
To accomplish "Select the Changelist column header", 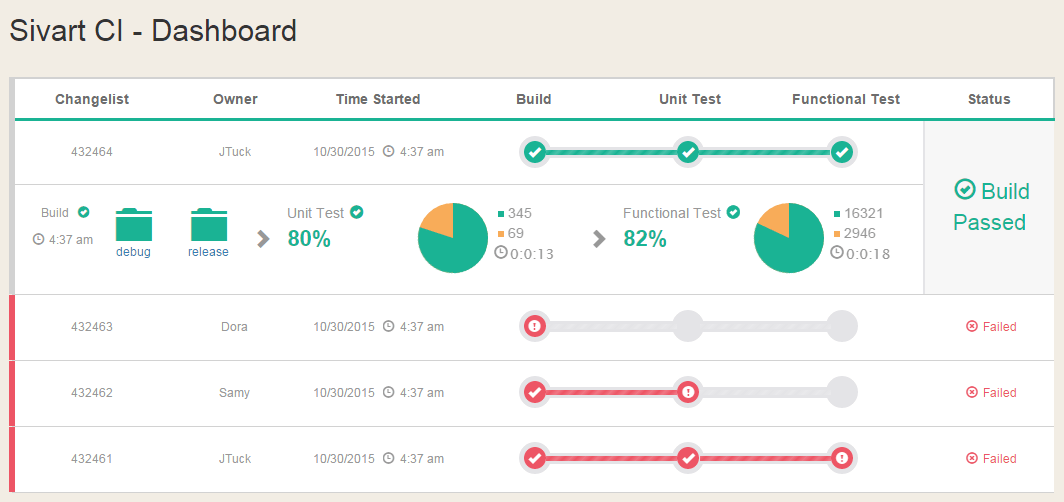I will click(x=92, y=99).
